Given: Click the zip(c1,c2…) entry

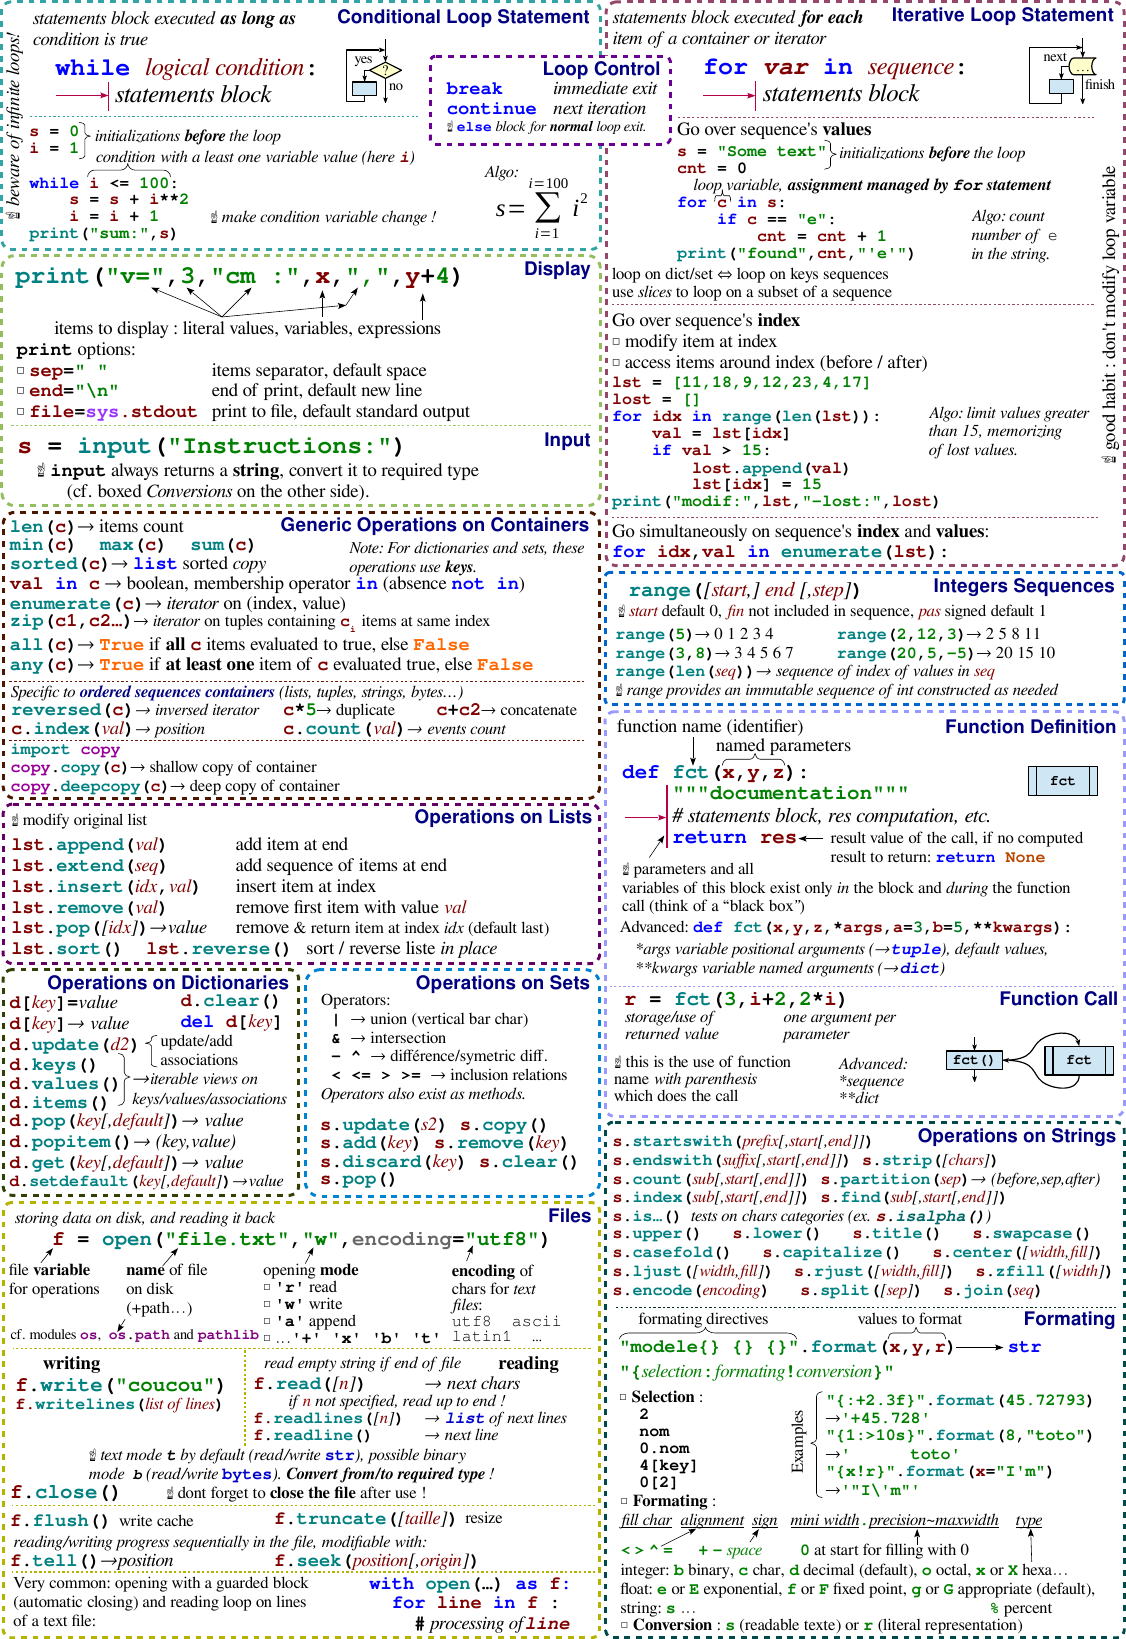Looking at the screenshot, I should click(x=70, y=621).
